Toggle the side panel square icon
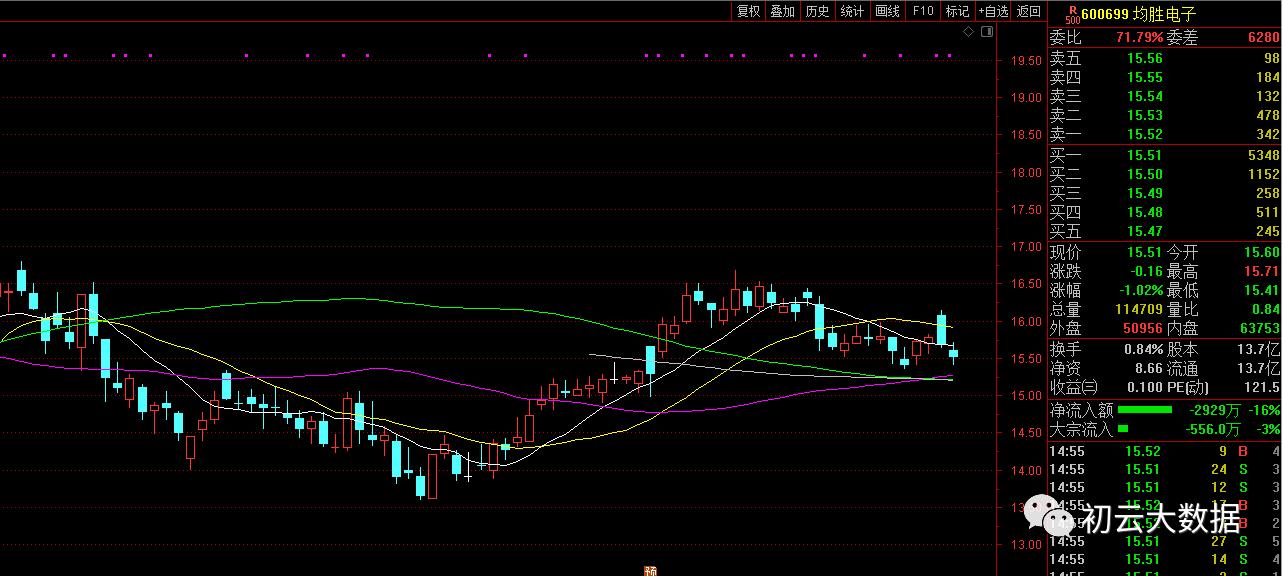 (x=987, y=32)
